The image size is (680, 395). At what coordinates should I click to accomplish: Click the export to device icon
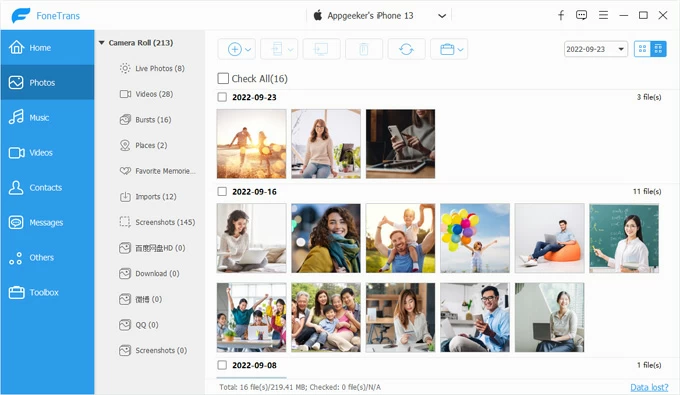(x=277, y=49)
